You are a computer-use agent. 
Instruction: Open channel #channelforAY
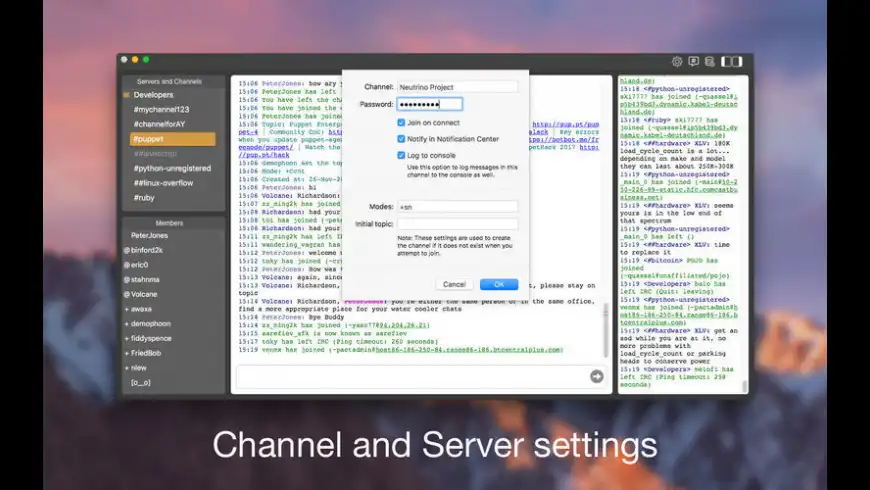[159, 124]
